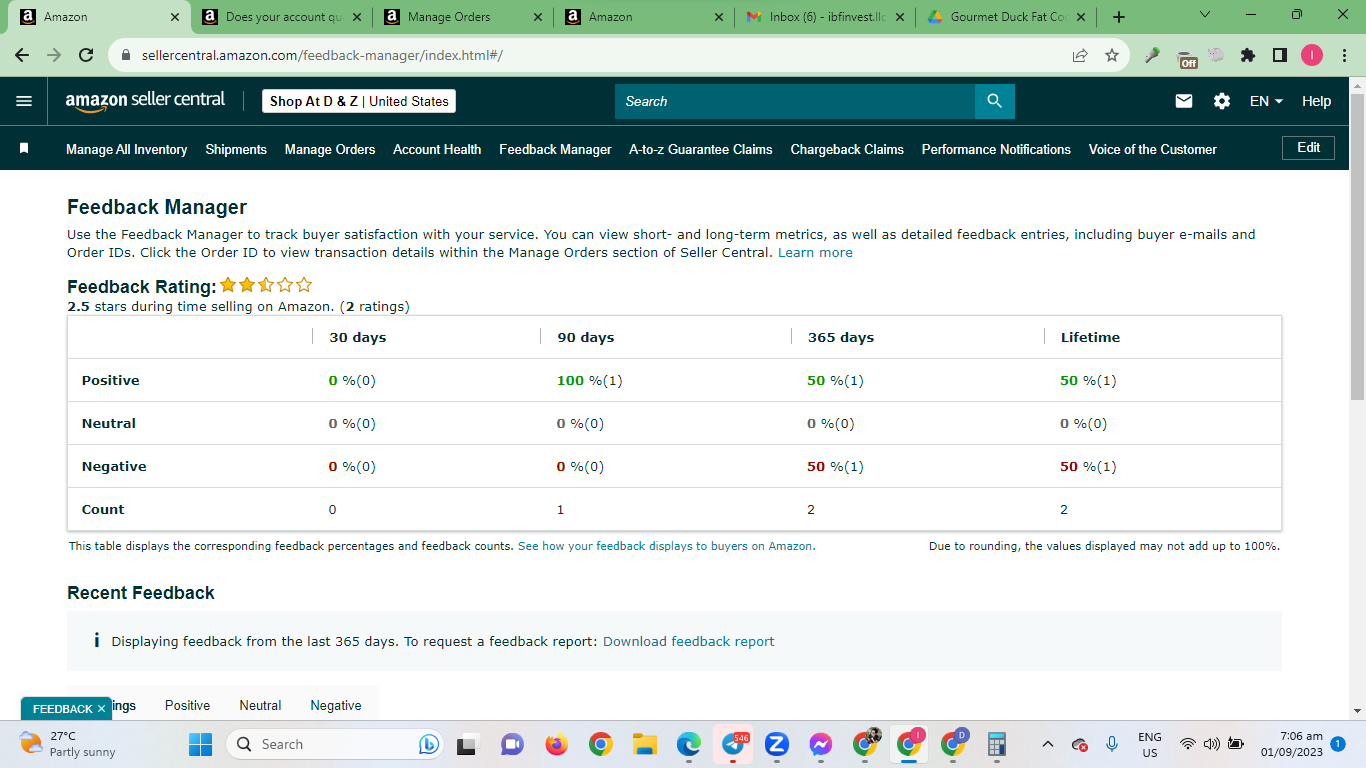Click the Amazon Seller Central logo
Viewport: 1366px width, 768px height.
pos(145,101)
